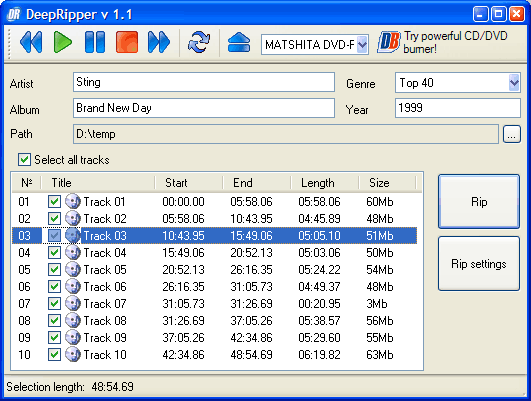Skip to next track with forward icon
Screen dimensions: 531x401
(159, 42)
